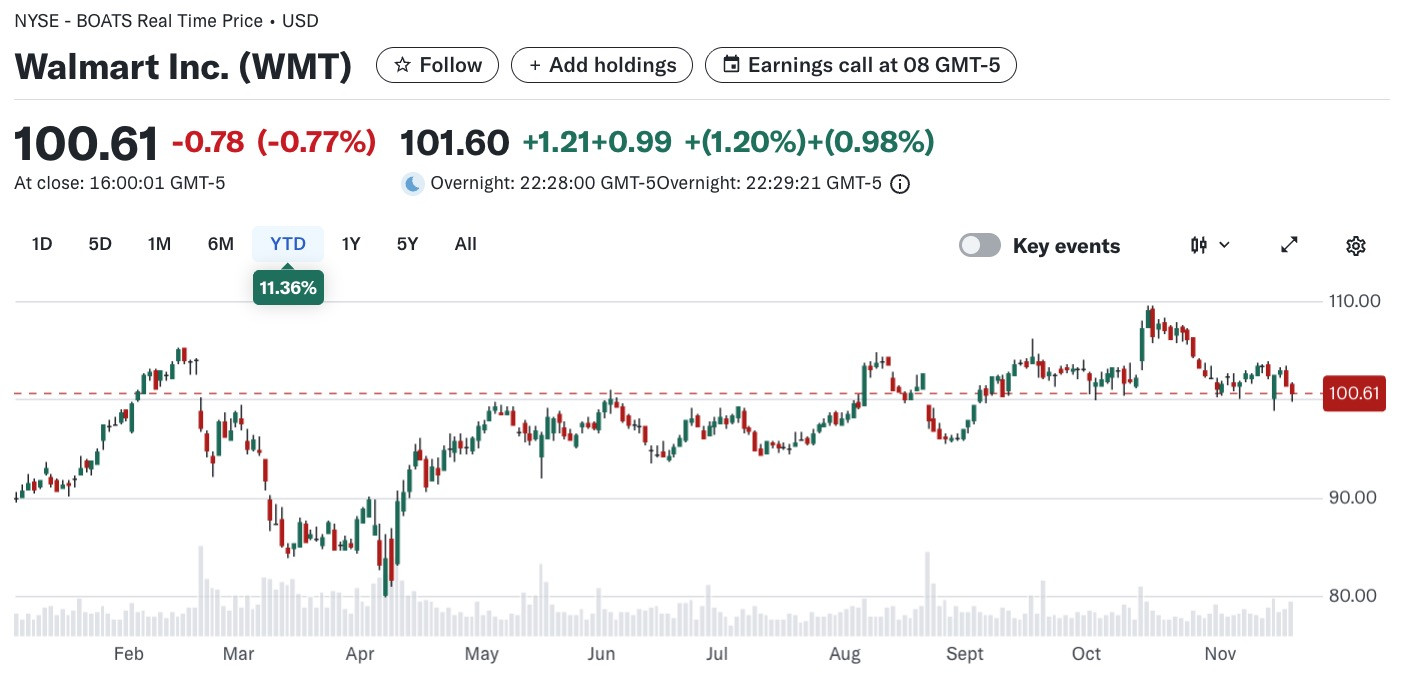Open chart settings gear
Image resolution: width=1404 pixels, height=682 pixels.
[x=1356, y=245]
